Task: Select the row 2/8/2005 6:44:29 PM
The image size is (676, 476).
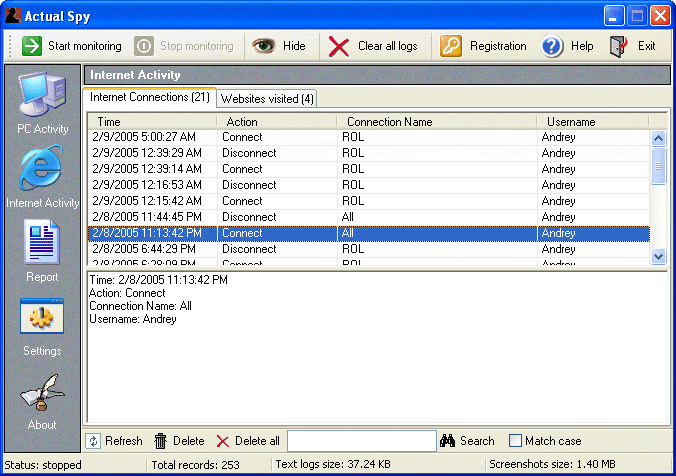Action: click(369, 249)
